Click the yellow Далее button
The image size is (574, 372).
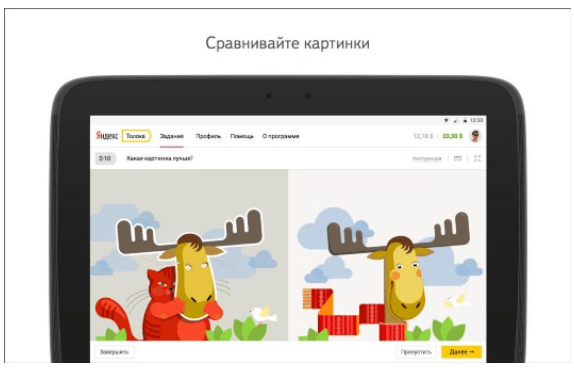461,352
